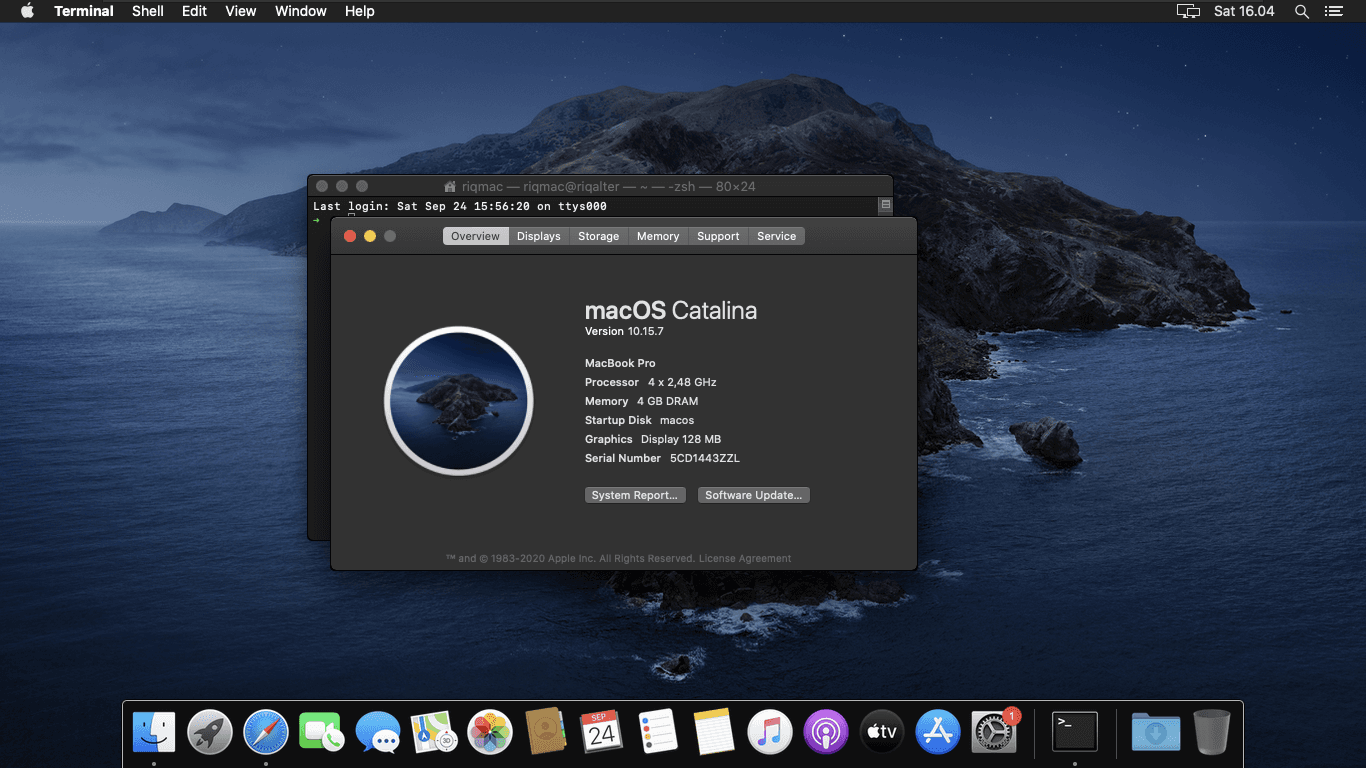1366x768 pixels.
Task: Open Photos app in the Dock
Action: tap(490, 733)
